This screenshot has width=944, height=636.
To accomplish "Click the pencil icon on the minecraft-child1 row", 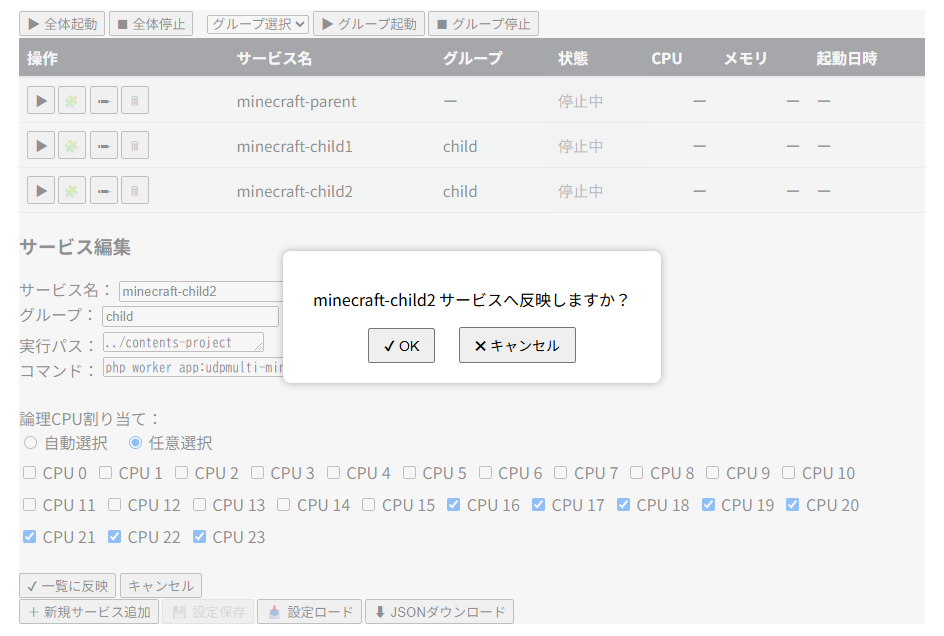I will (x=103, y=145).
